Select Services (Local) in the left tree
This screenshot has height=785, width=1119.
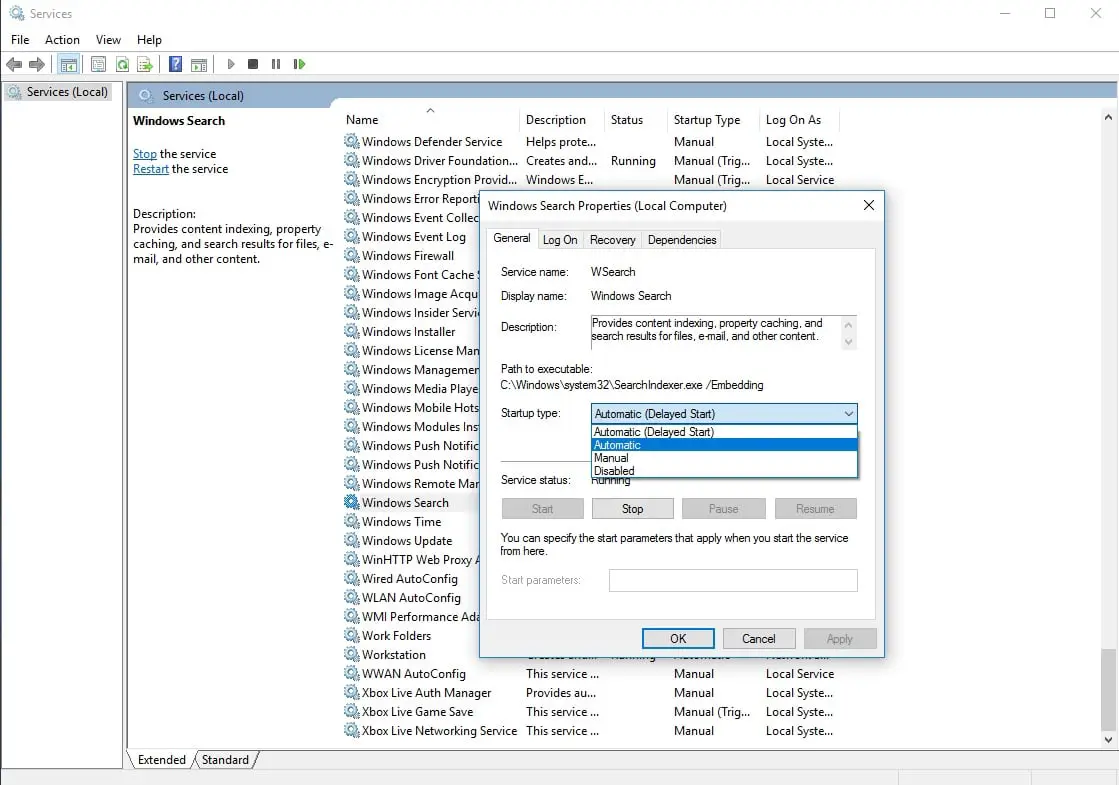point(59,91)
